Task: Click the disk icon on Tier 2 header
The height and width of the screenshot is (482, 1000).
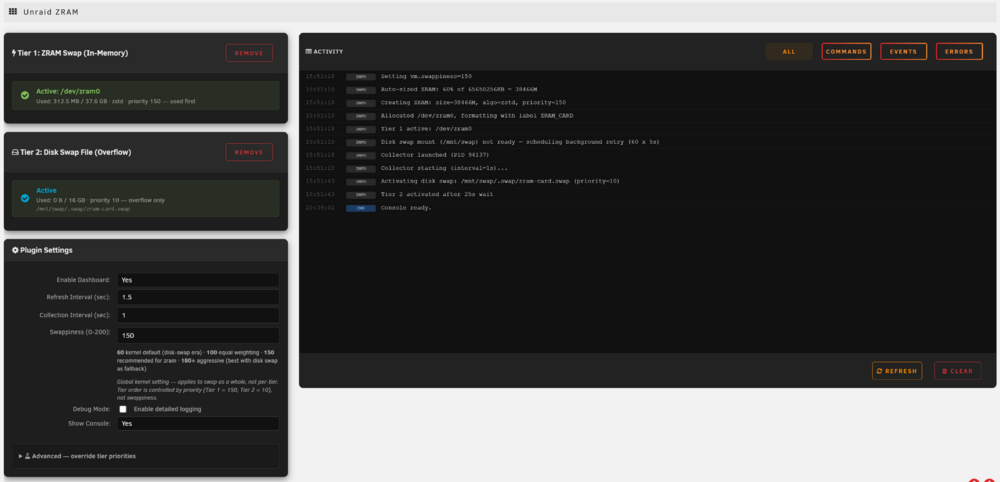Action: (x=15, y=152)
